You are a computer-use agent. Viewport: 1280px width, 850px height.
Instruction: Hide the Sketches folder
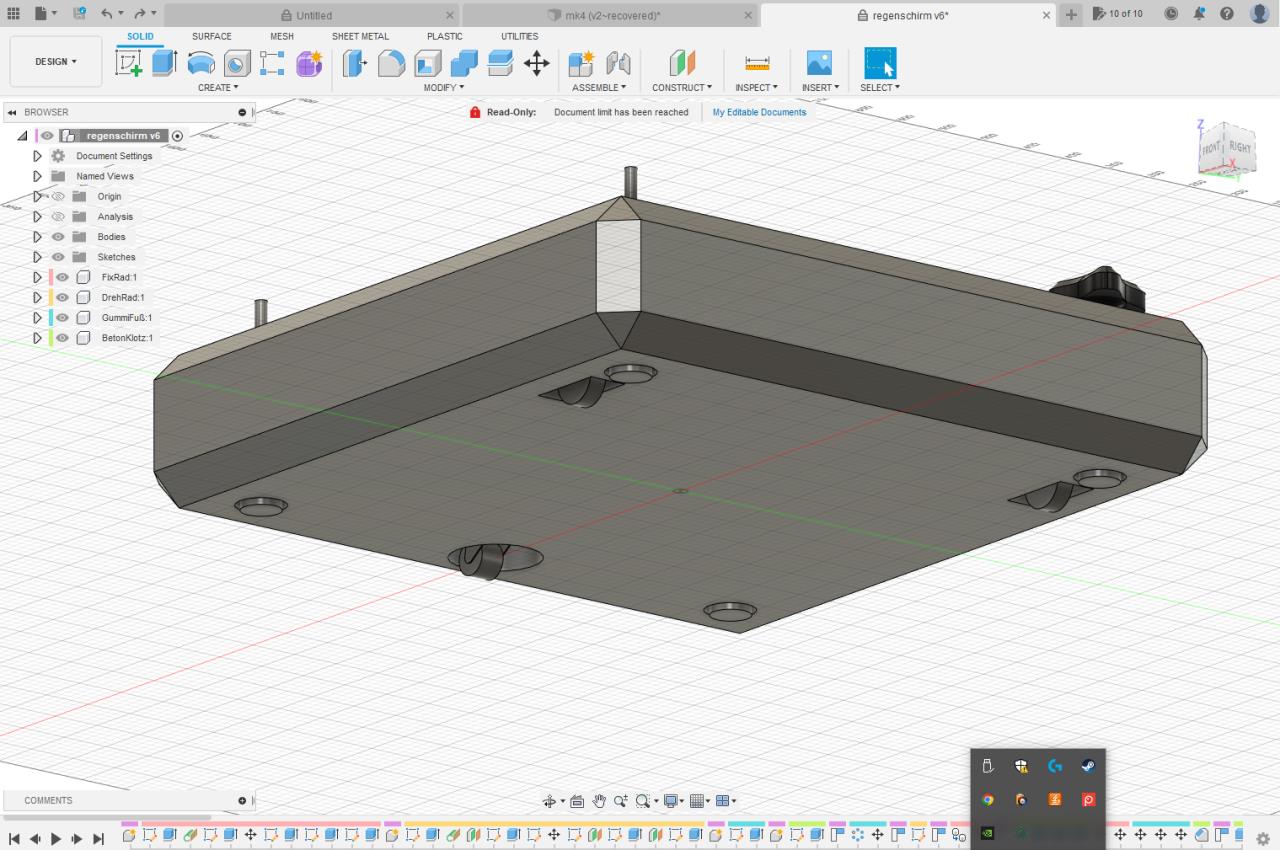pos(58,257)
